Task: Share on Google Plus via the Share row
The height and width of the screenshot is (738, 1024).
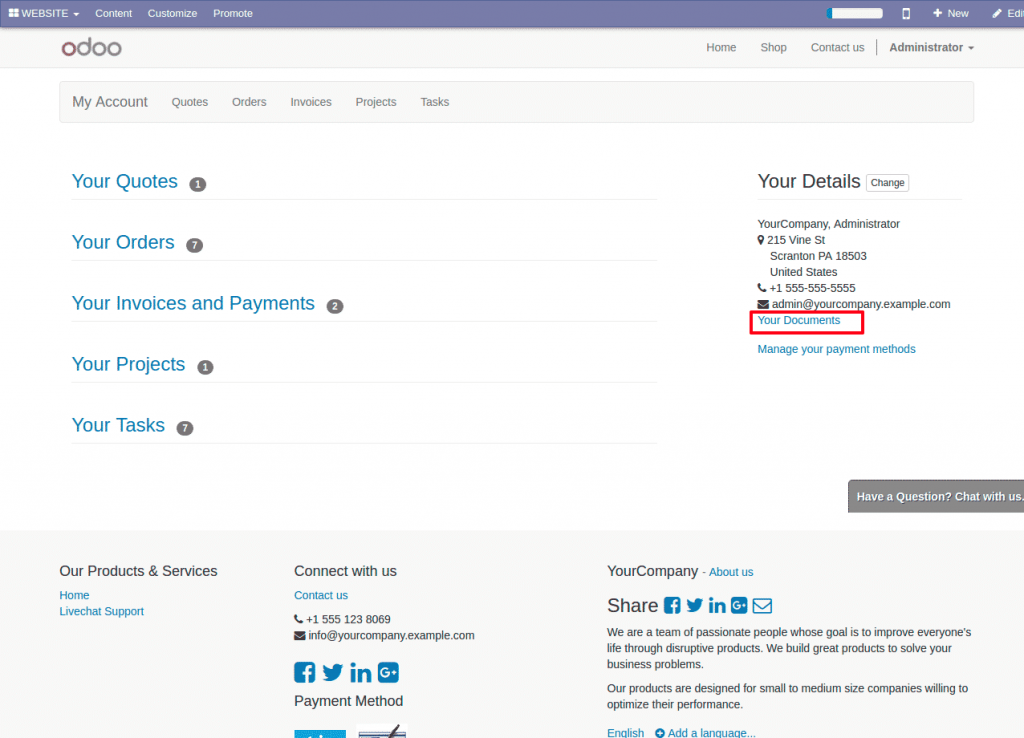Action: tap(739, 605)
